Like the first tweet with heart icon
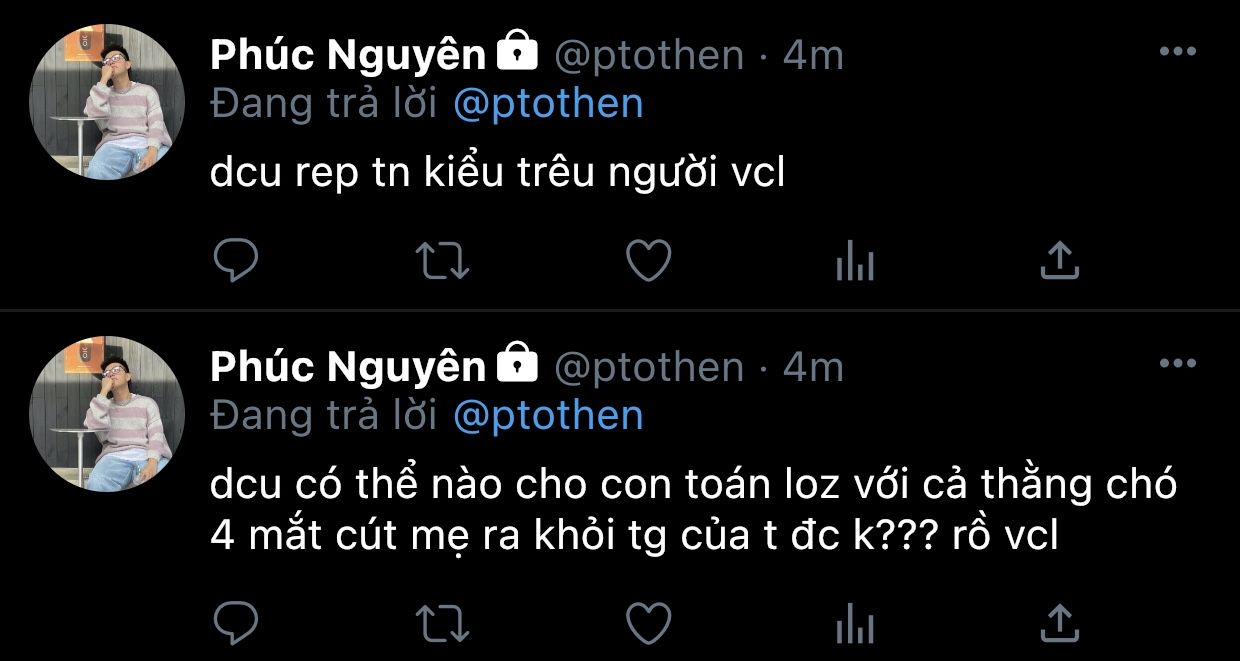The width and height of the screenshot is (1240, 661). pyautogui.click(x=648, y=261)
